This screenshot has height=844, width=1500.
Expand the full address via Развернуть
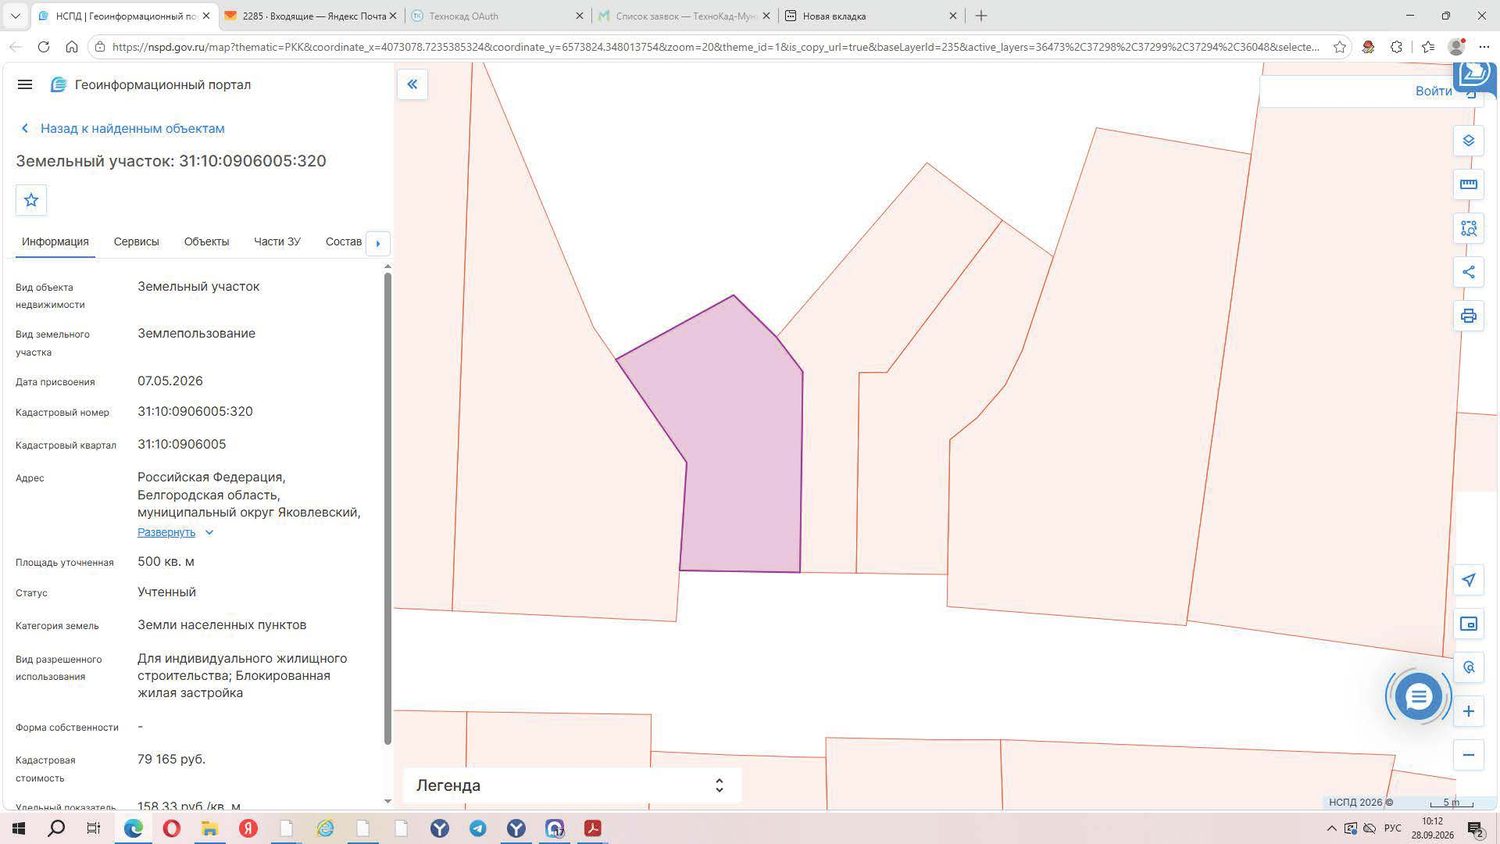[175, 532]
